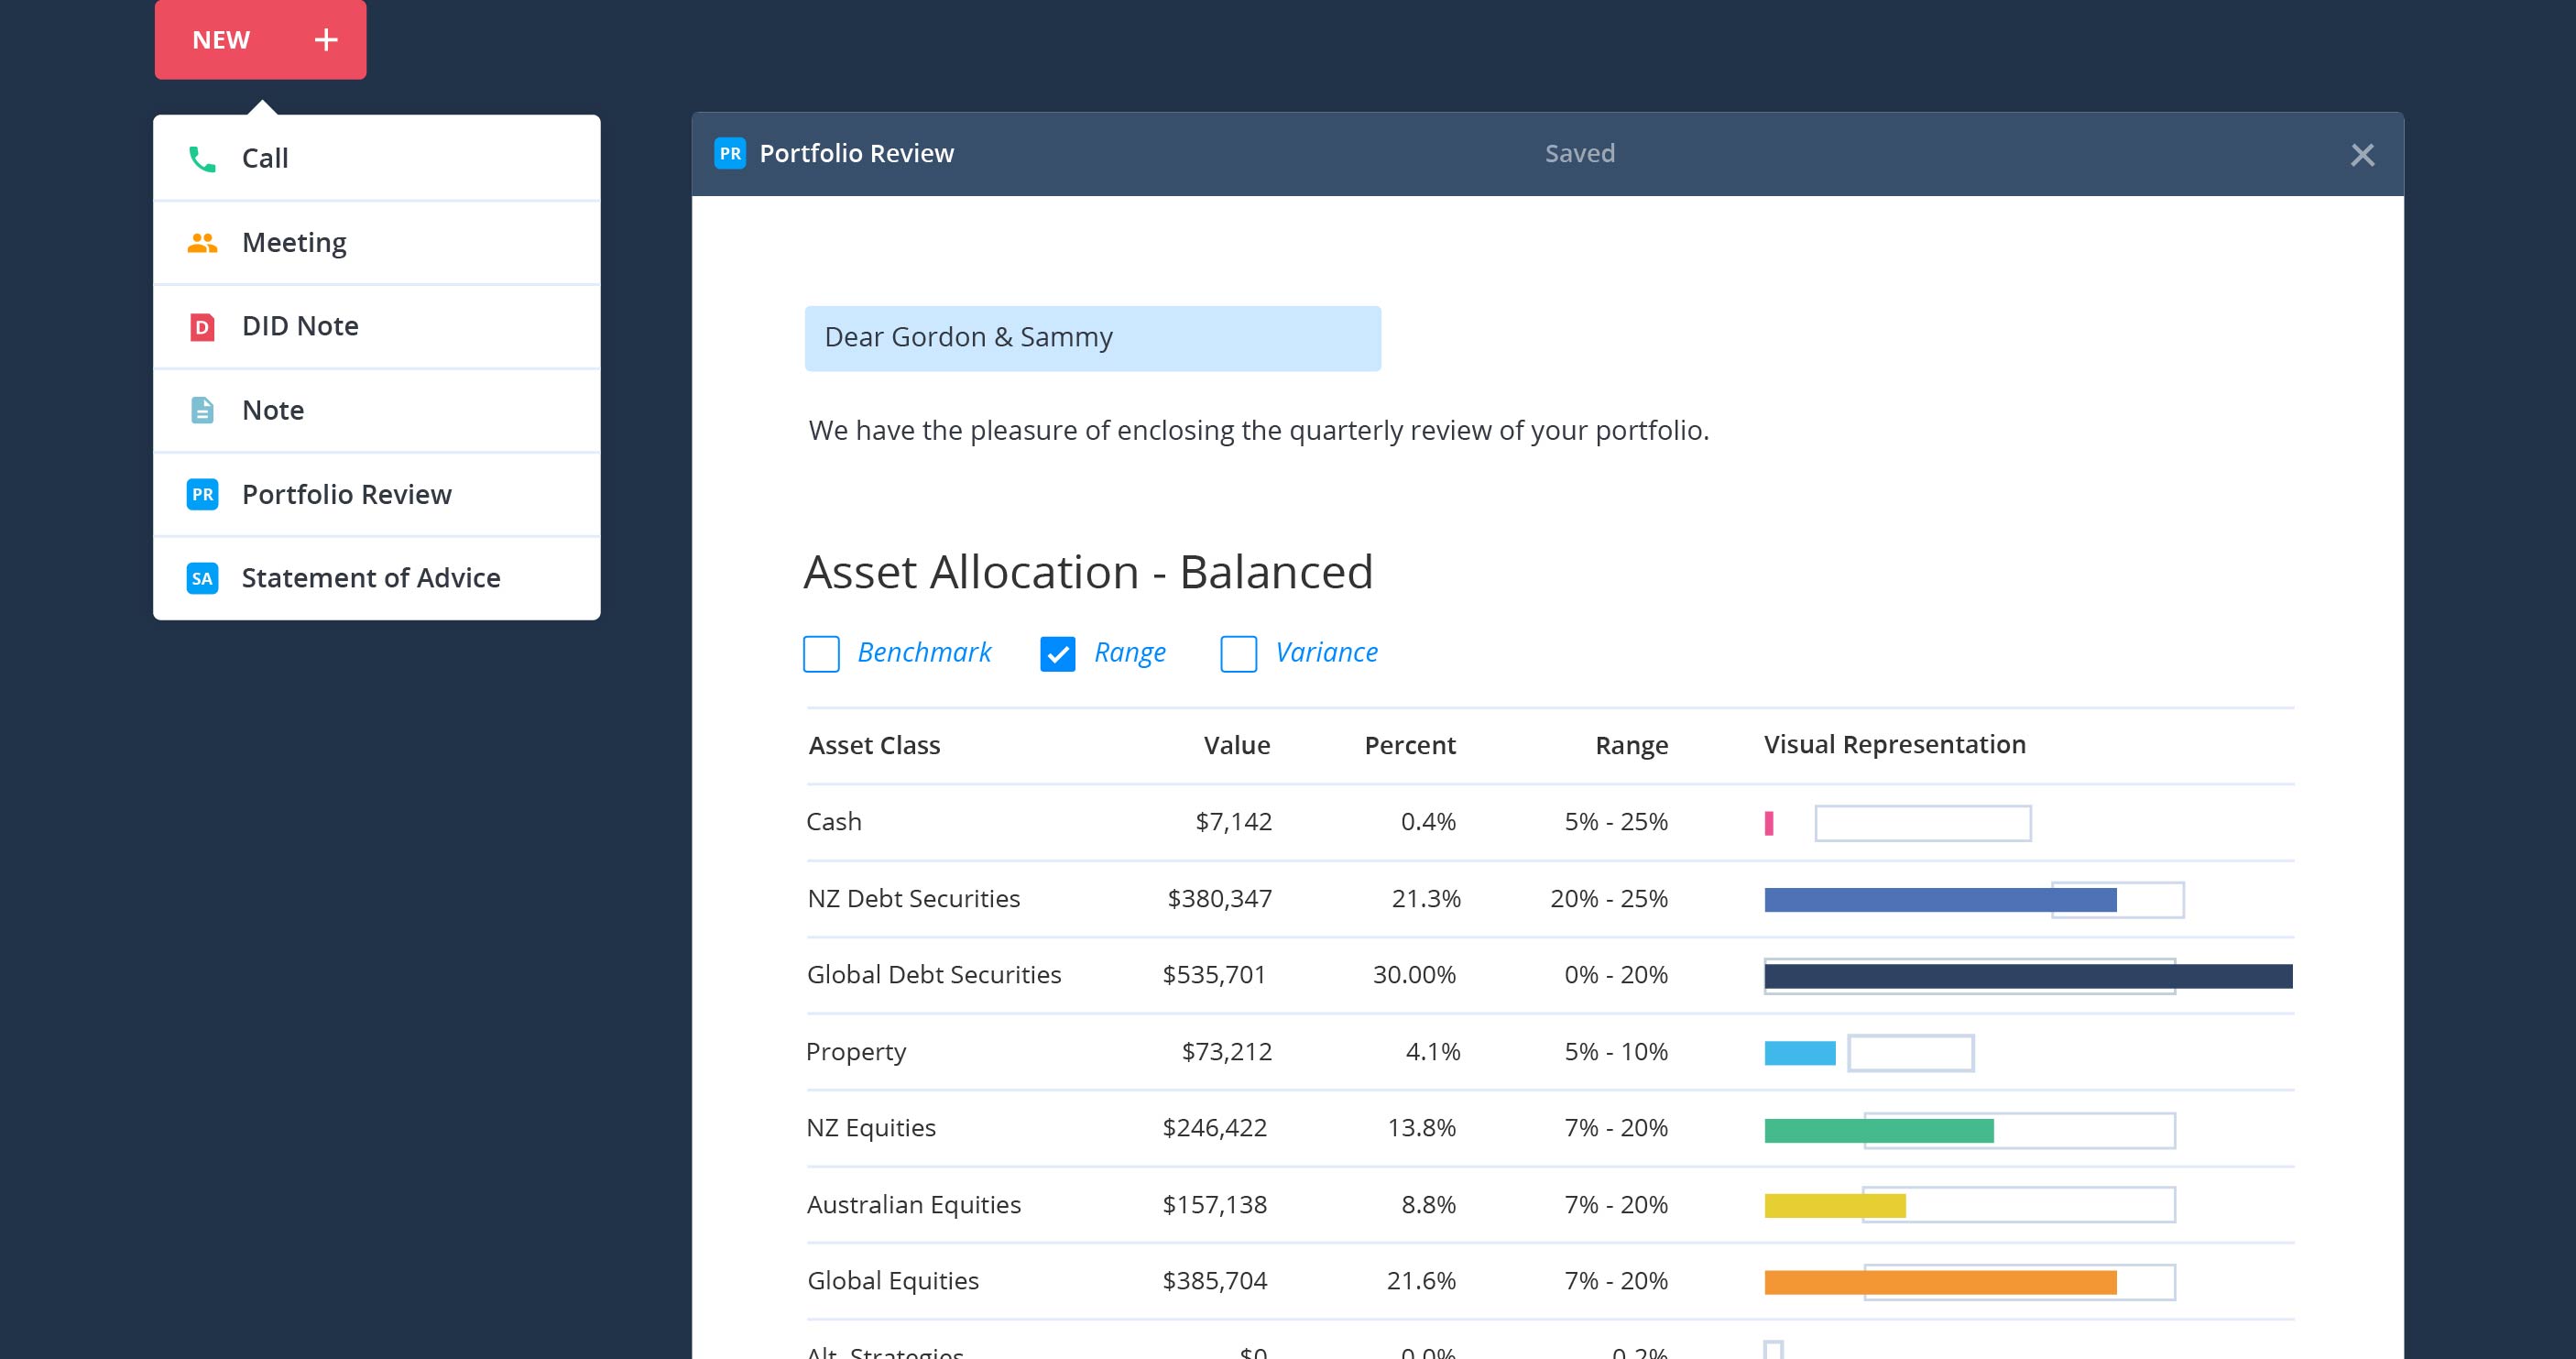Click the 5% - 10% range cell

(1616, 1052)
